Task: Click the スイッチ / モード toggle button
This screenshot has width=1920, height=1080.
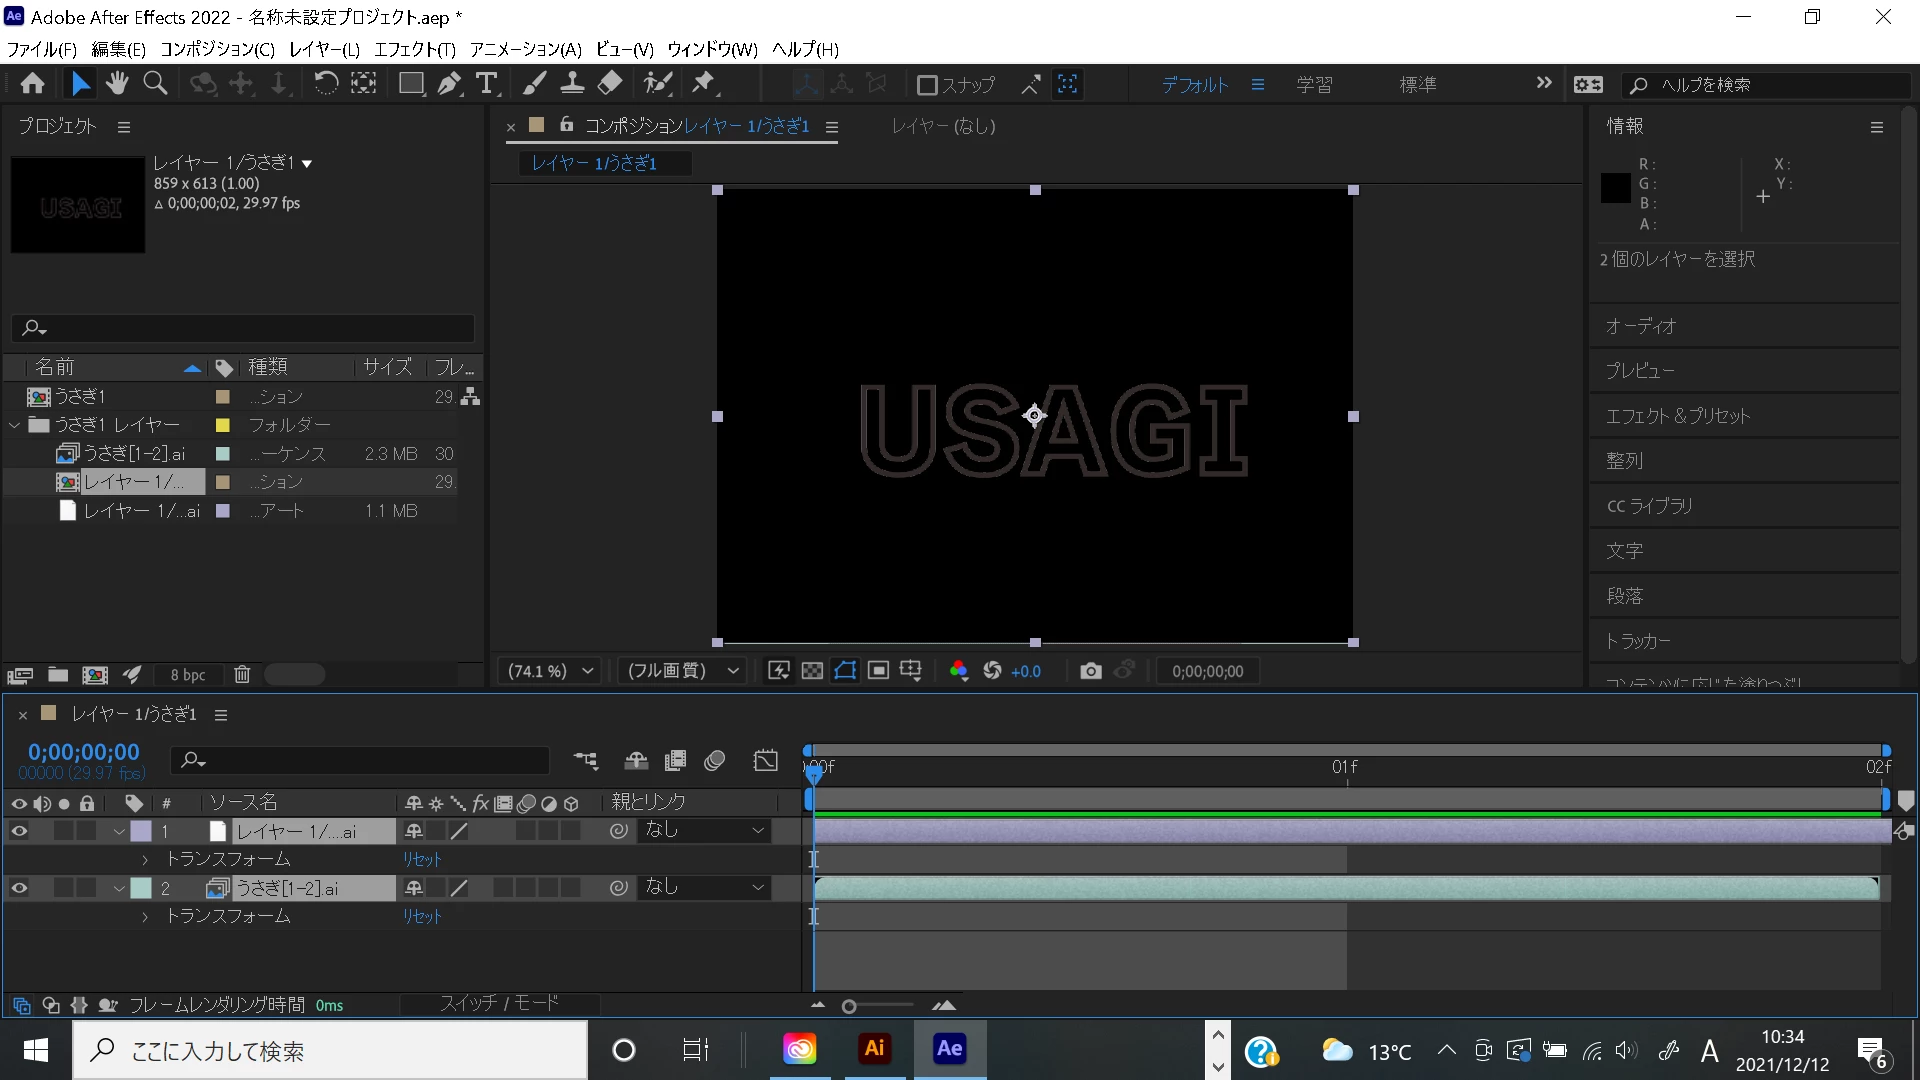Action: (499, 1003)
